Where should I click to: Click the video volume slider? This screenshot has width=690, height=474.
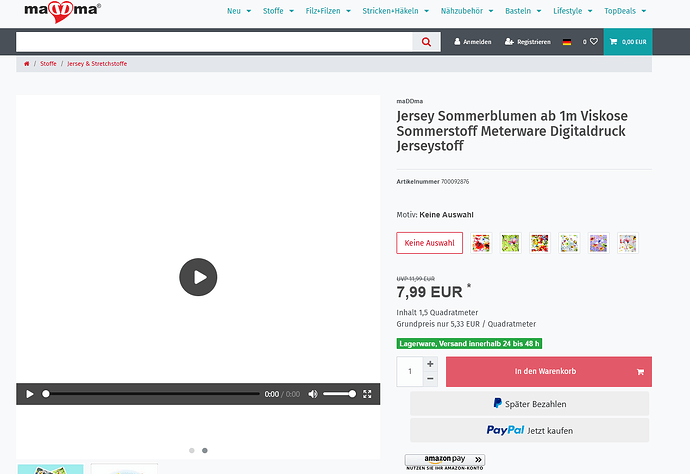click(339, 394)
